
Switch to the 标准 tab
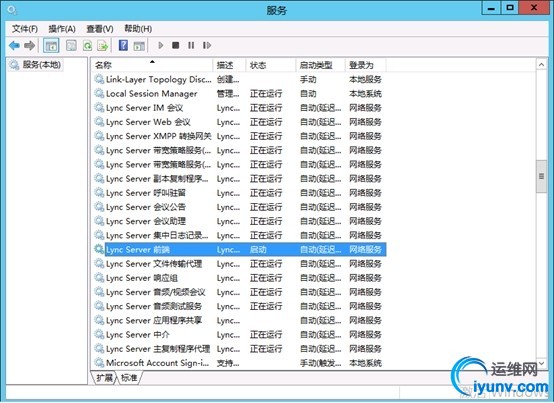[x=129, y=378]
